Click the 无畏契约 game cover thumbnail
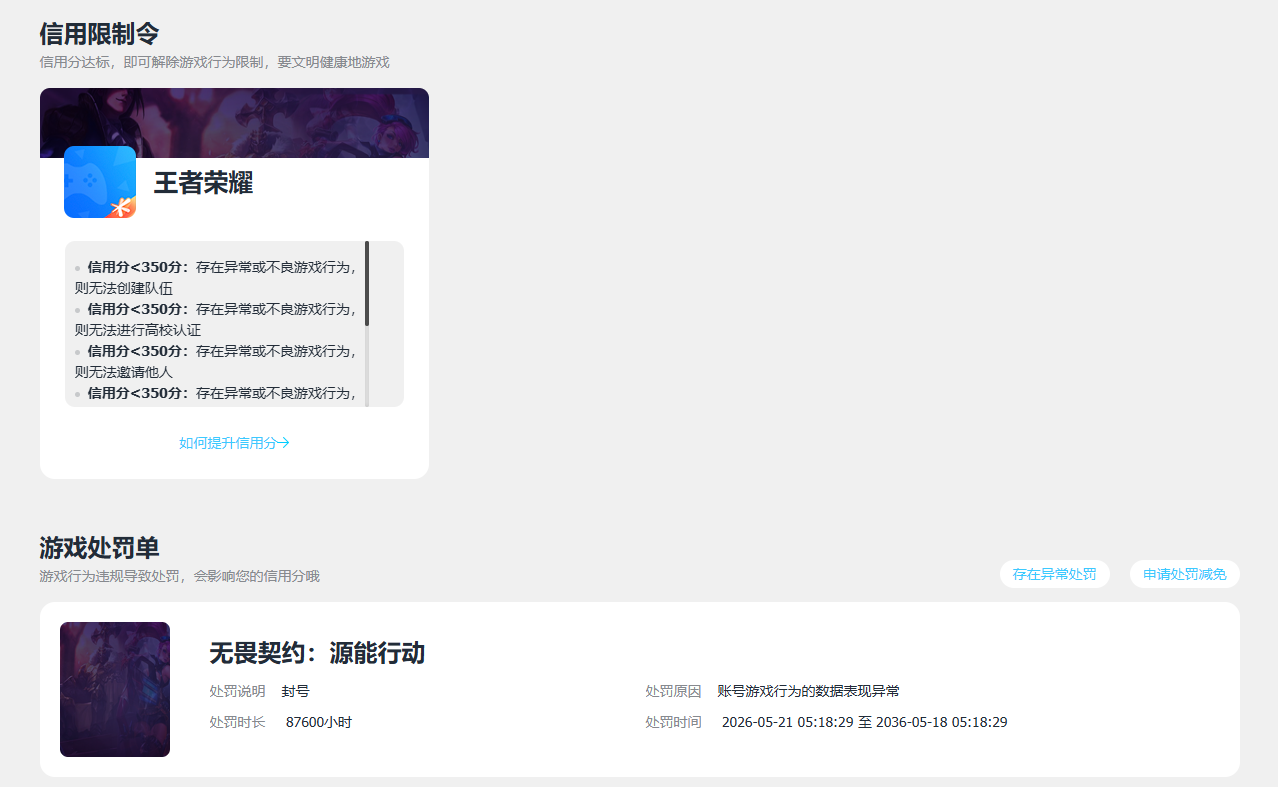1278x787 pixels. coord(115,689)
